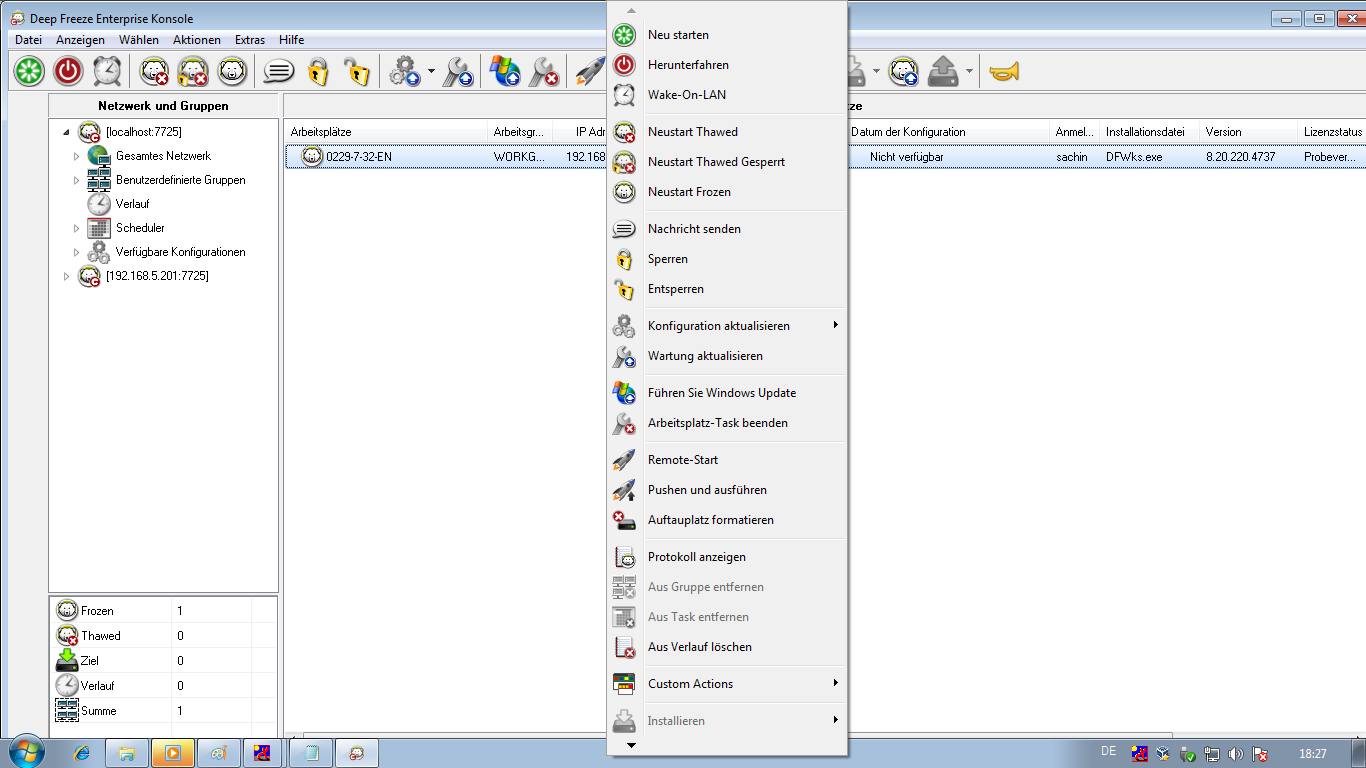Click the yellow trumpet toolbar icon

[x=1003, y=71]
